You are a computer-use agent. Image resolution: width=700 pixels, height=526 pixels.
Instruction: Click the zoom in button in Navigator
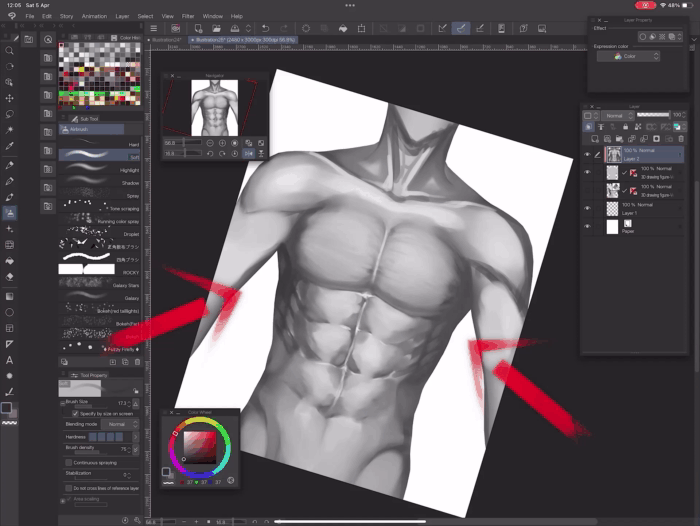(x=222, y=143)
